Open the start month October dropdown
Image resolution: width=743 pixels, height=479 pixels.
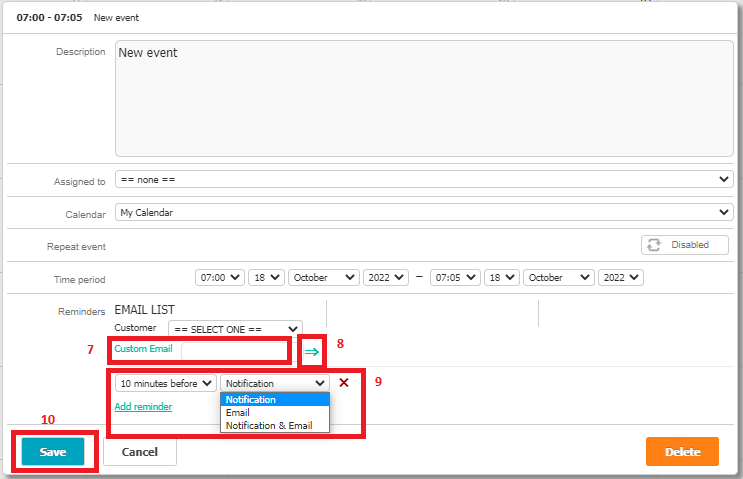click(x=323, y=278)
